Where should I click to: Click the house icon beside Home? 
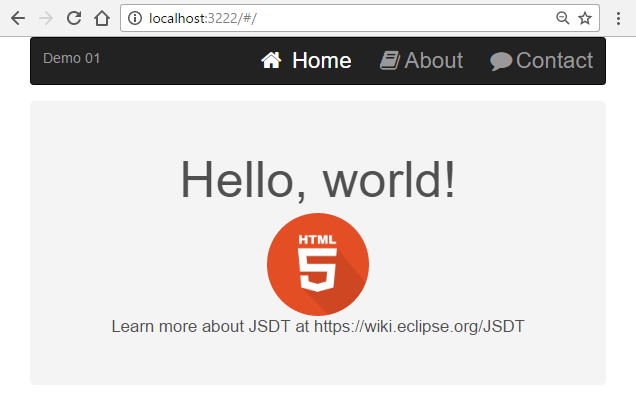click(271, 60)
